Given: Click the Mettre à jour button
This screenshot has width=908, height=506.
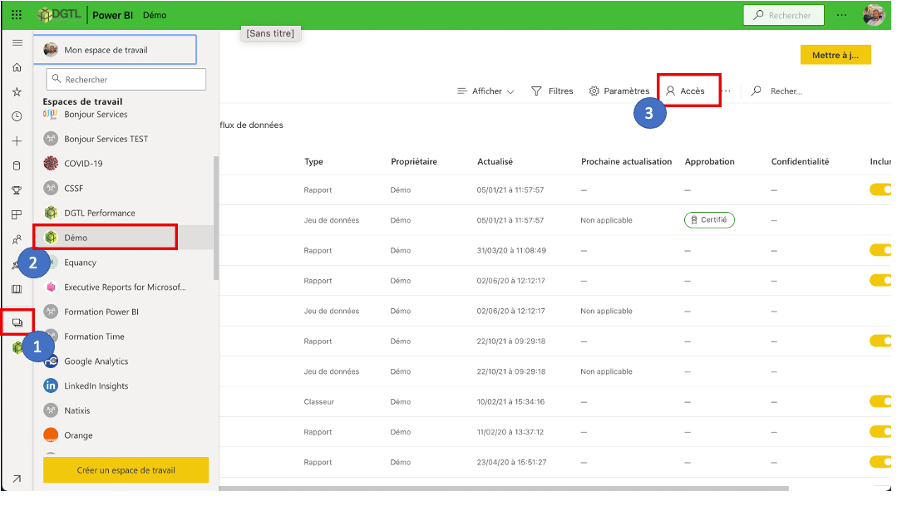Looking at the screenshot, I should click(x=835, y=55).
